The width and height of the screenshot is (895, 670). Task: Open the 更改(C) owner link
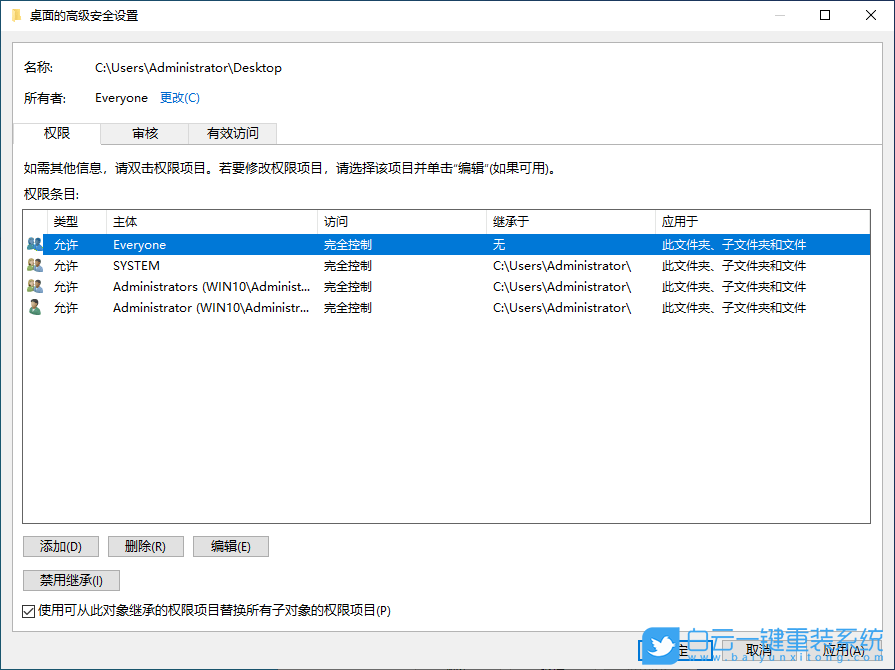pos(179,97)
